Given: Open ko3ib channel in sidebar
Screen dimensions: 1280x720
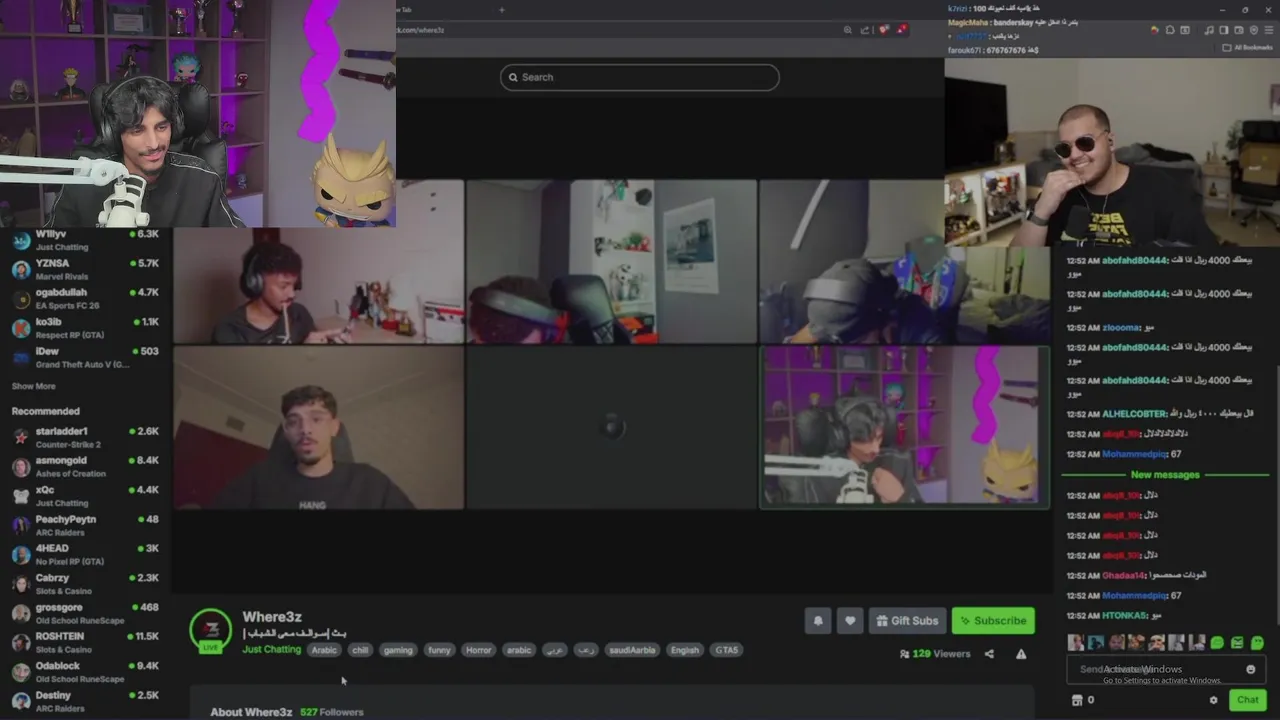Looking at the screenshot, I should [85, 328].
